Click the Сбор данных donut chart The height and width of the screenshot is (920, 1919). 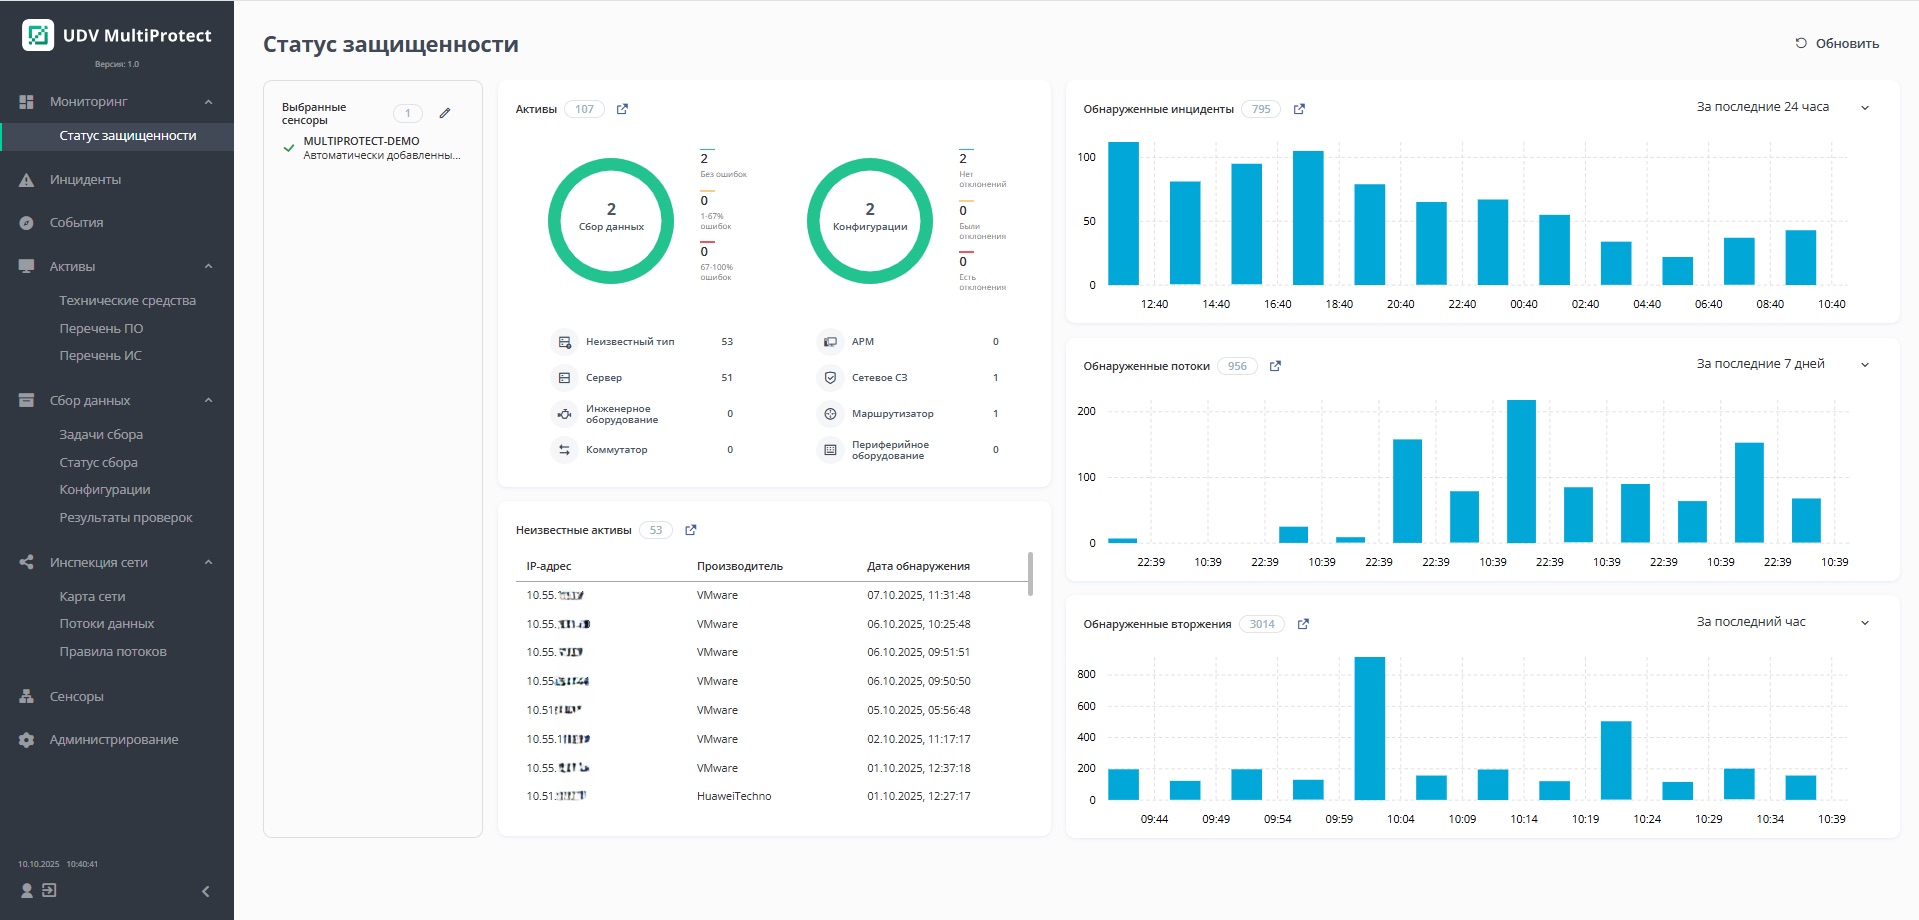click(611, 220)
